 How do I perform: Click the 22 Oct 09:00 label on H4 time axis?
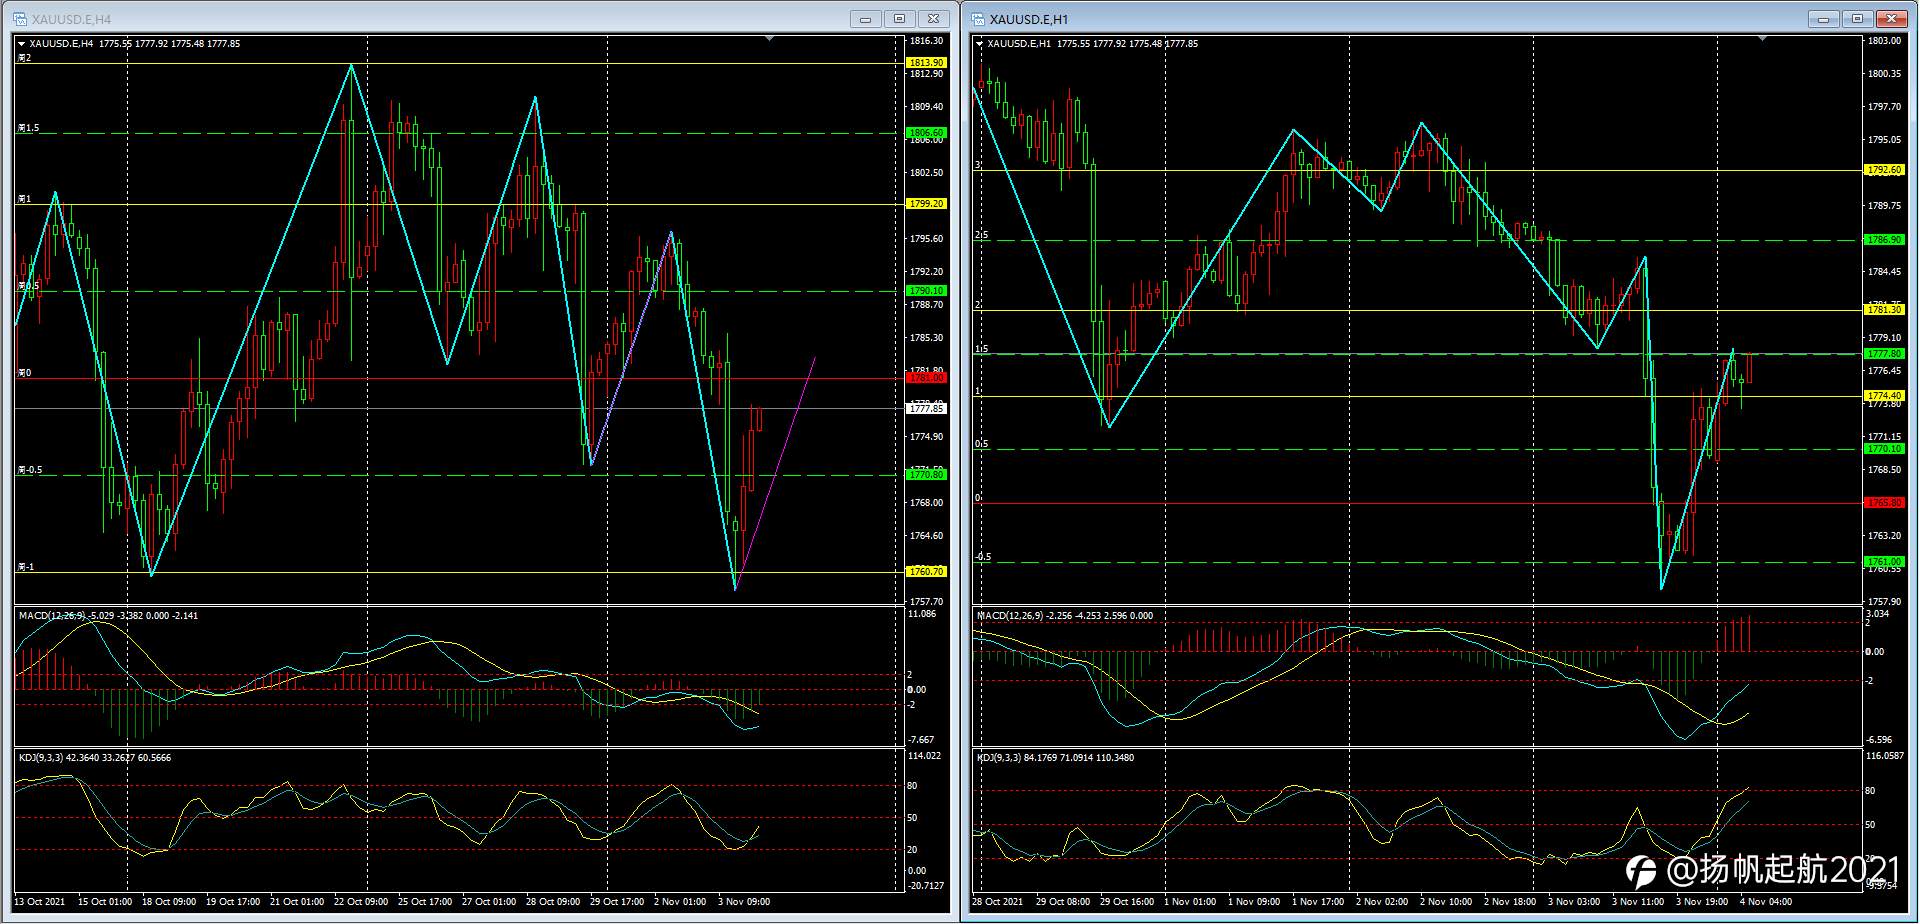pyautogui.click(x=361, y=902)
